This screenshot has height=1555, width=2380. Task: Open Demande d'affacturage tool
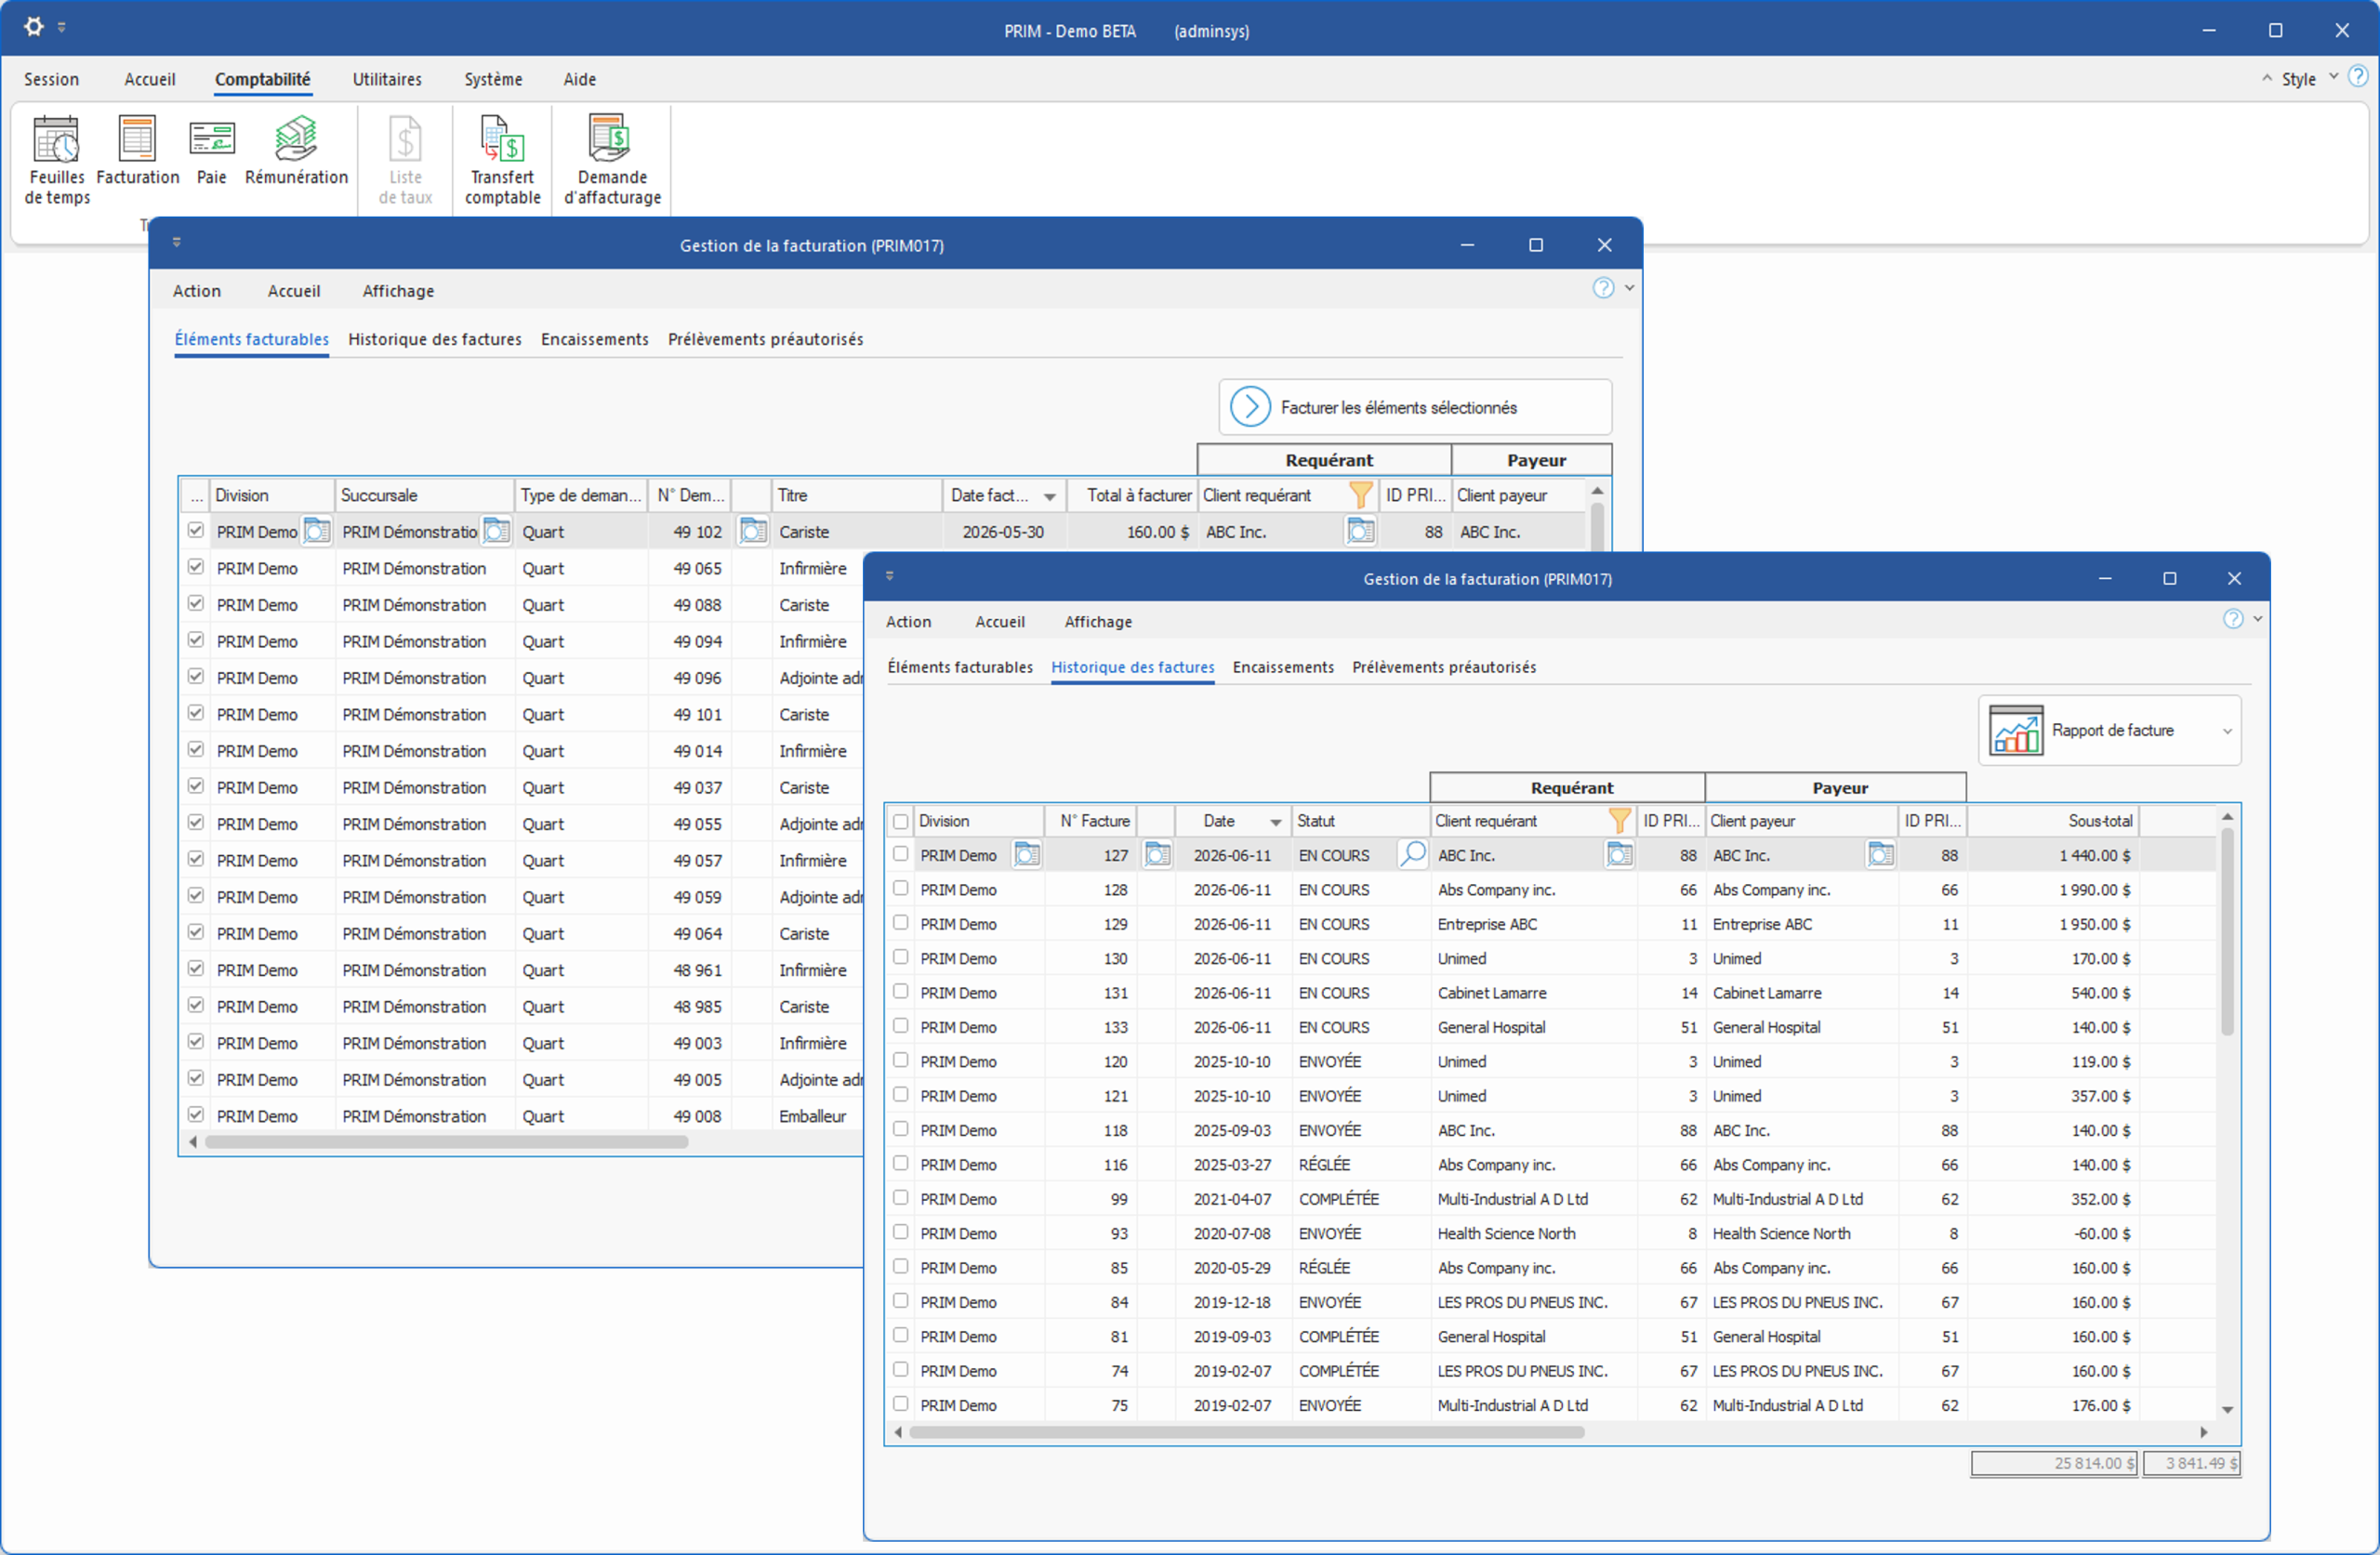point(612,160)
